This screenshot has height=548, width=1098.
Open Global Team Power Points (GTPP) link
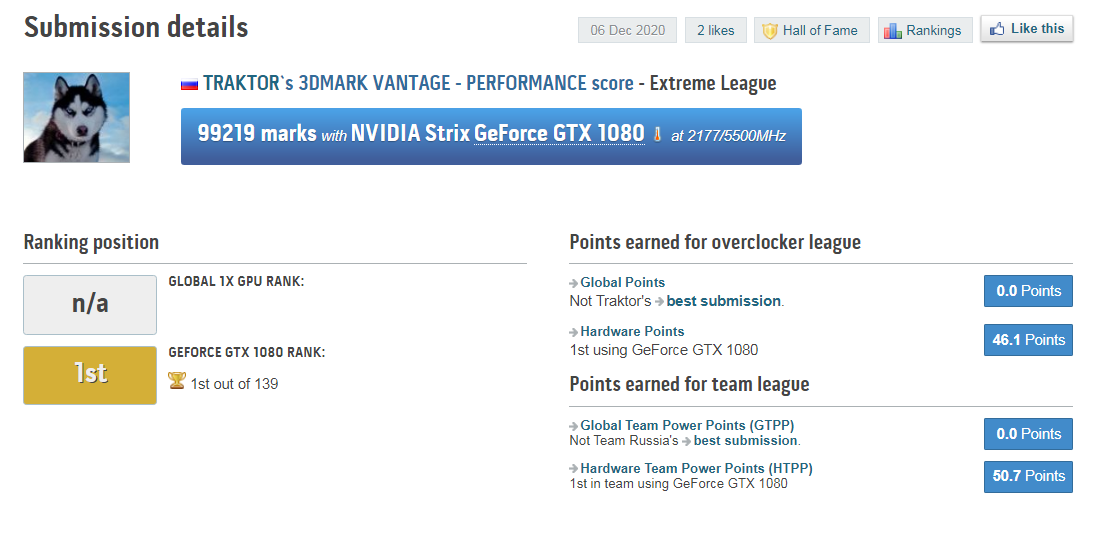coord(687,425)
